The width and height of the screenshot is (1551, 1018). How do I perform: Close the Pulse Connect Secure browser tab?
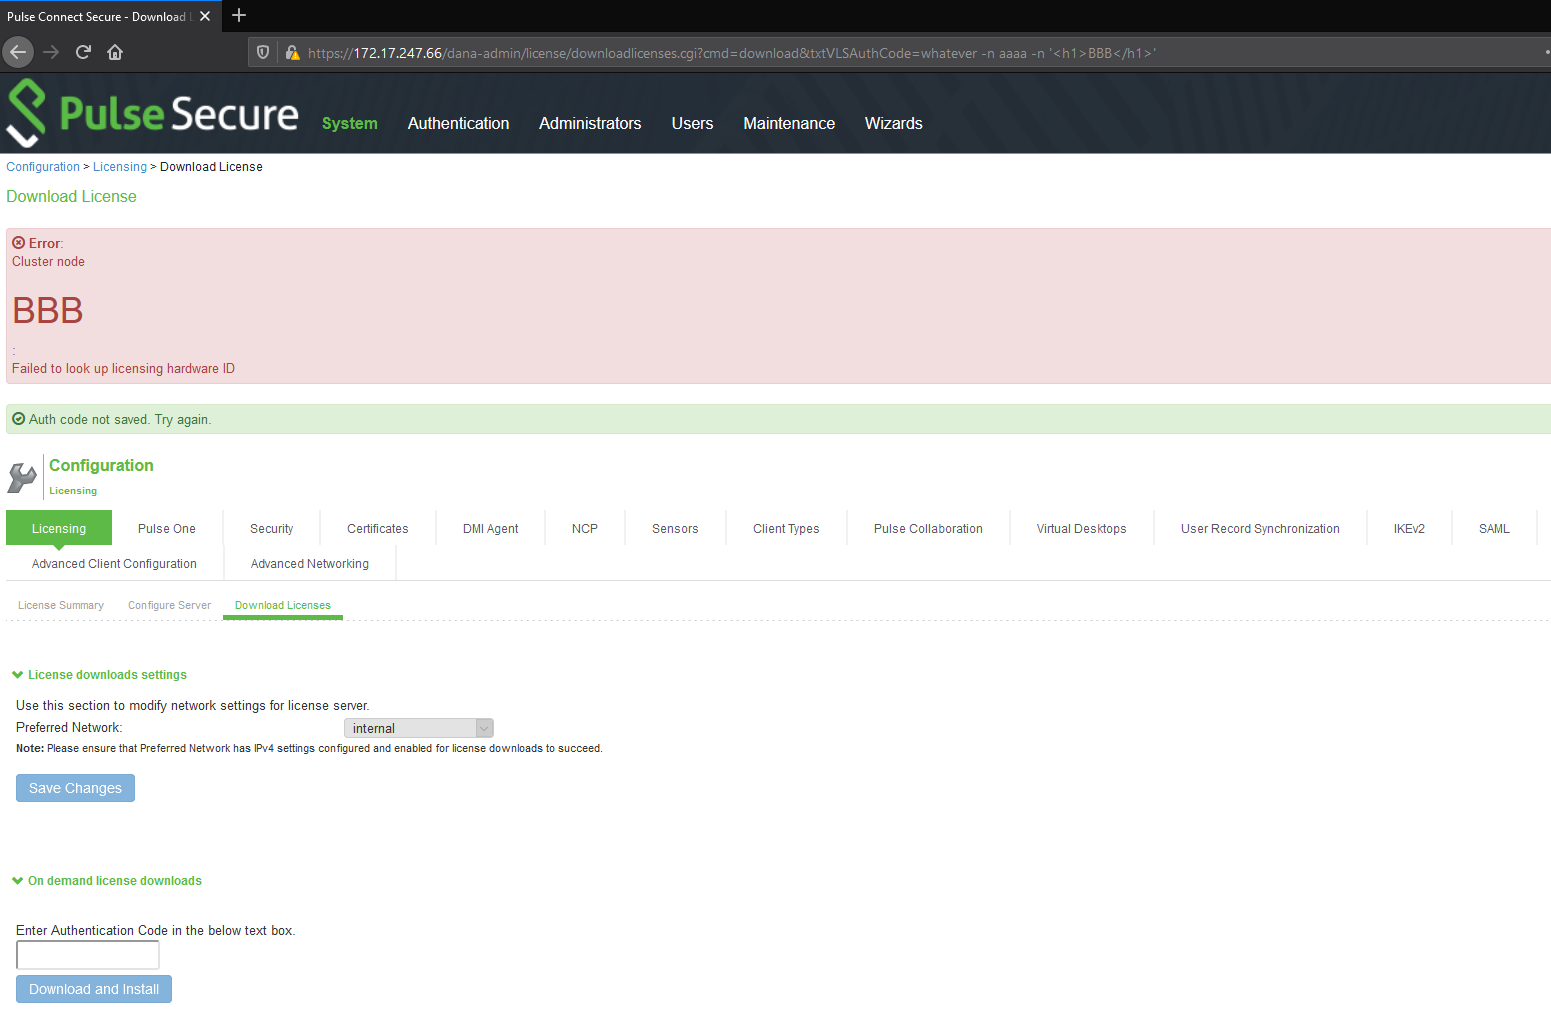[205, 16]
